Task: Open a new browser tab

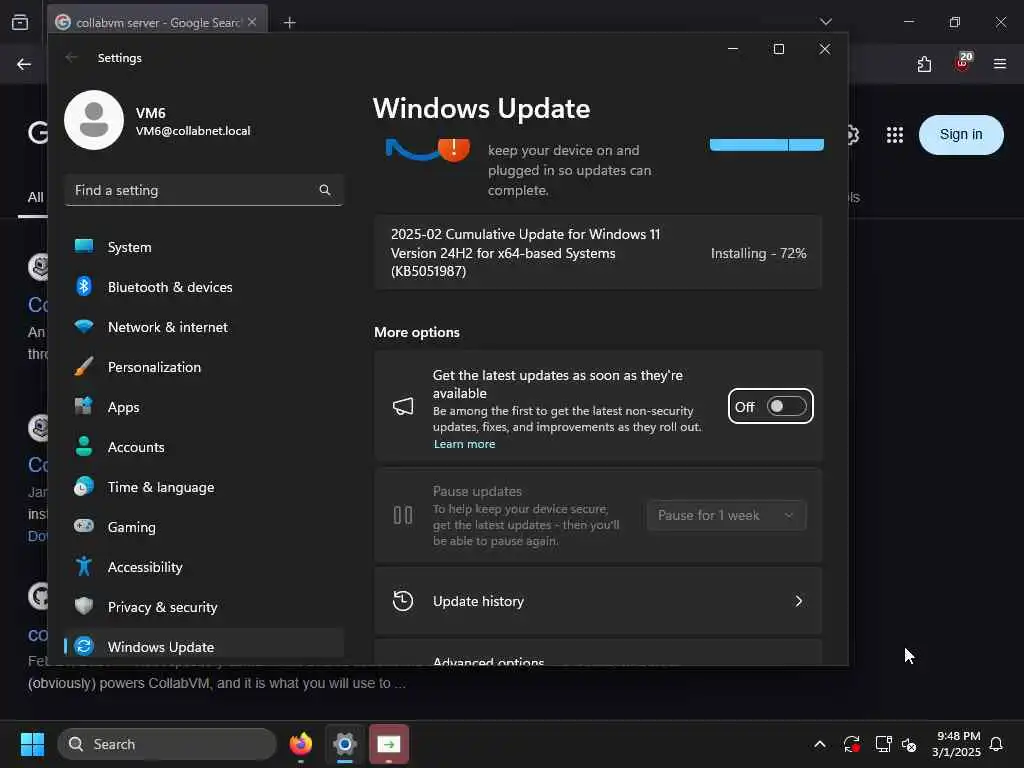Action: click(x=289, y=22)
